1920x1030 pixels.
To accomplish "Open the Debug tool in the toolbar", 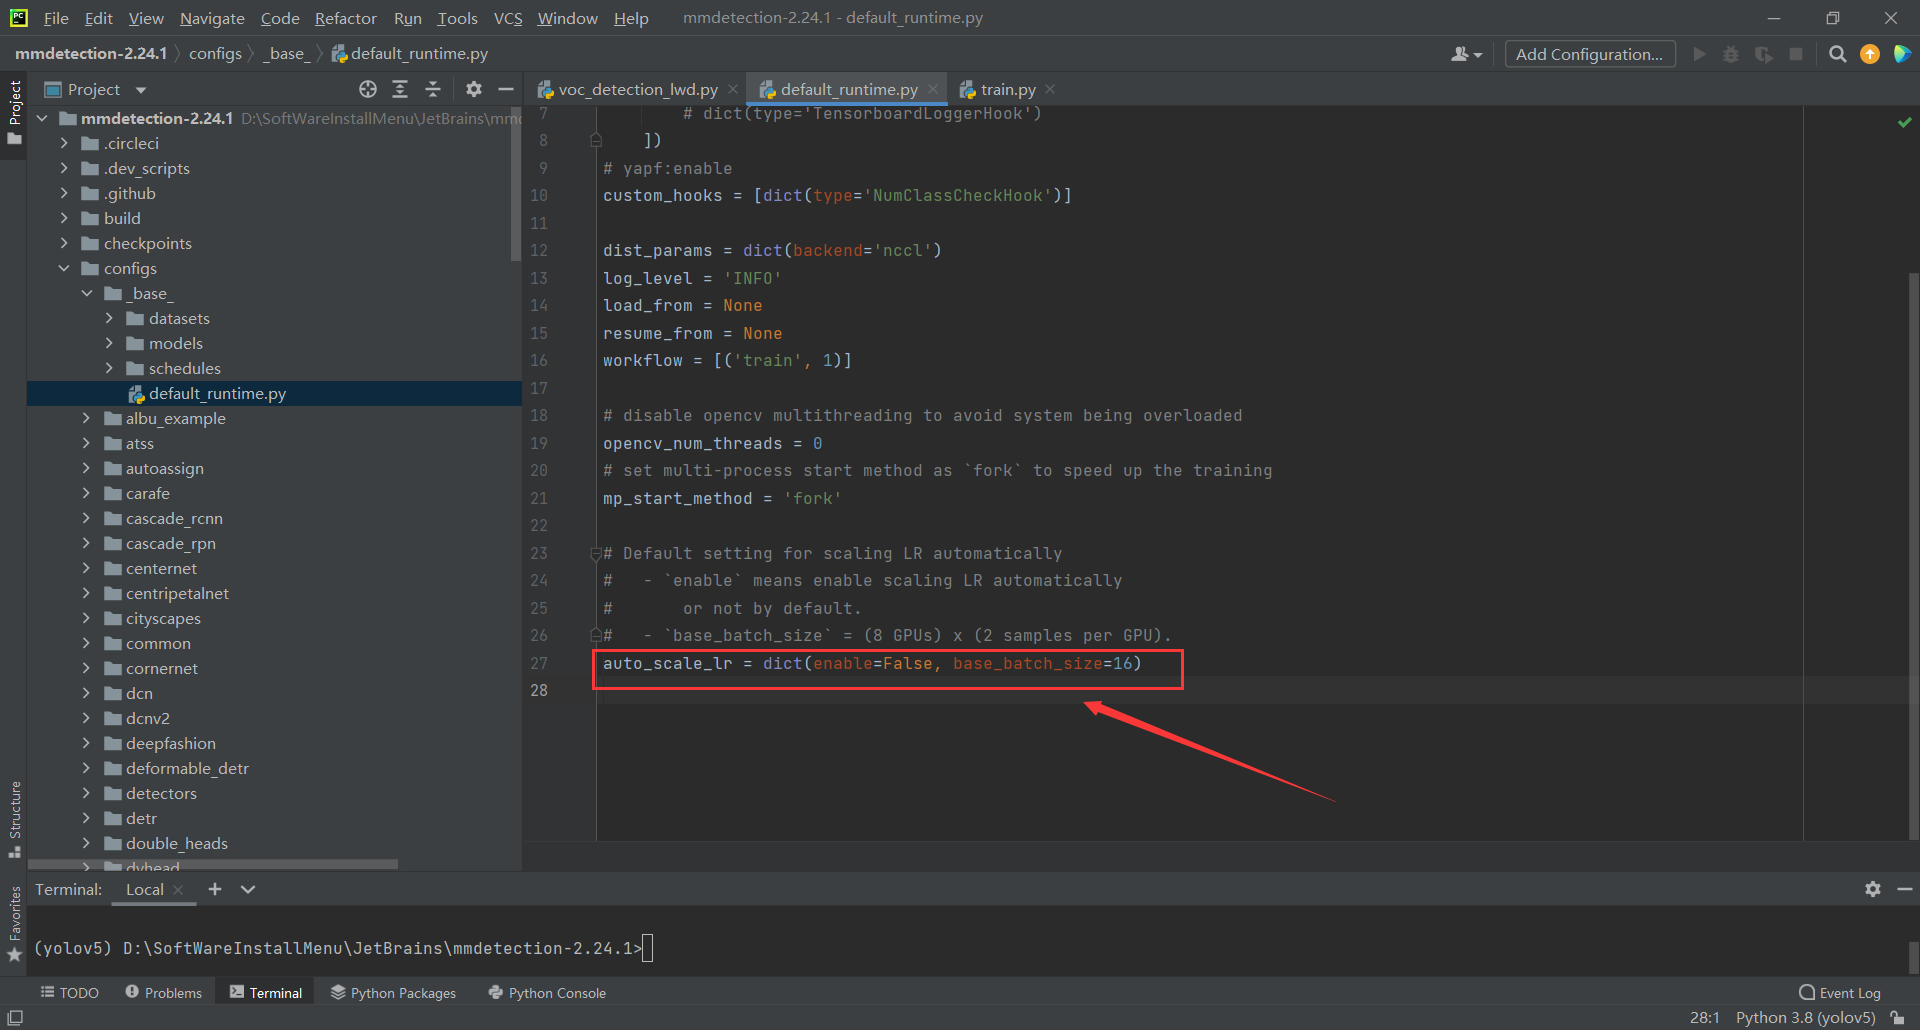I will tap(1731, 54).
